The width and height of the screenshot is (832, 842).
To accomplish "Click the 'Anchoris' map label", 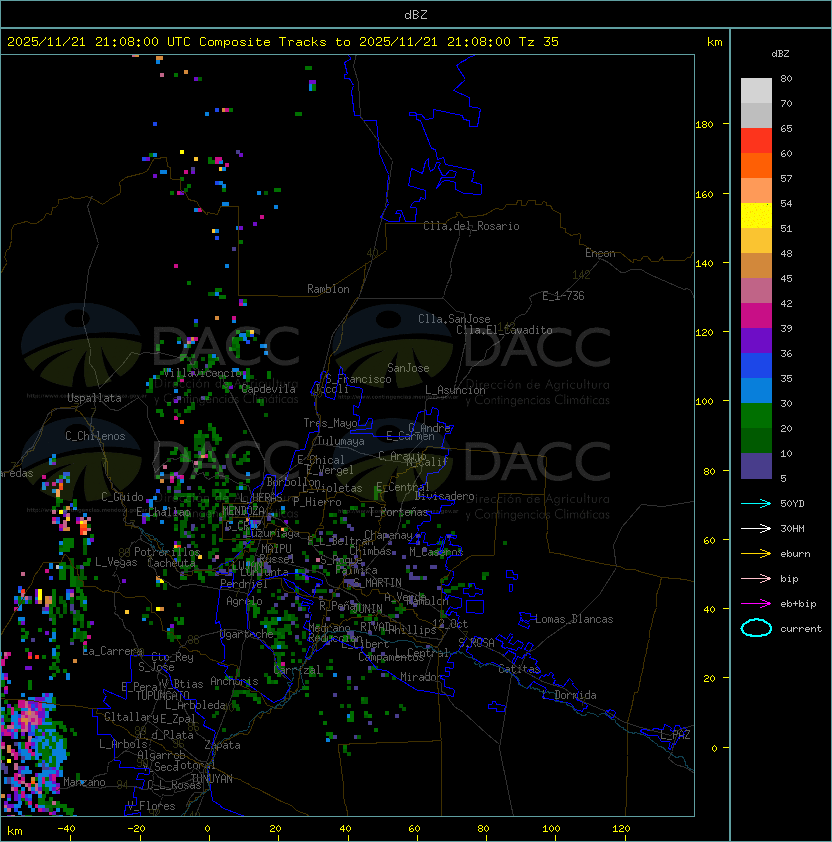I will point(234,681).
